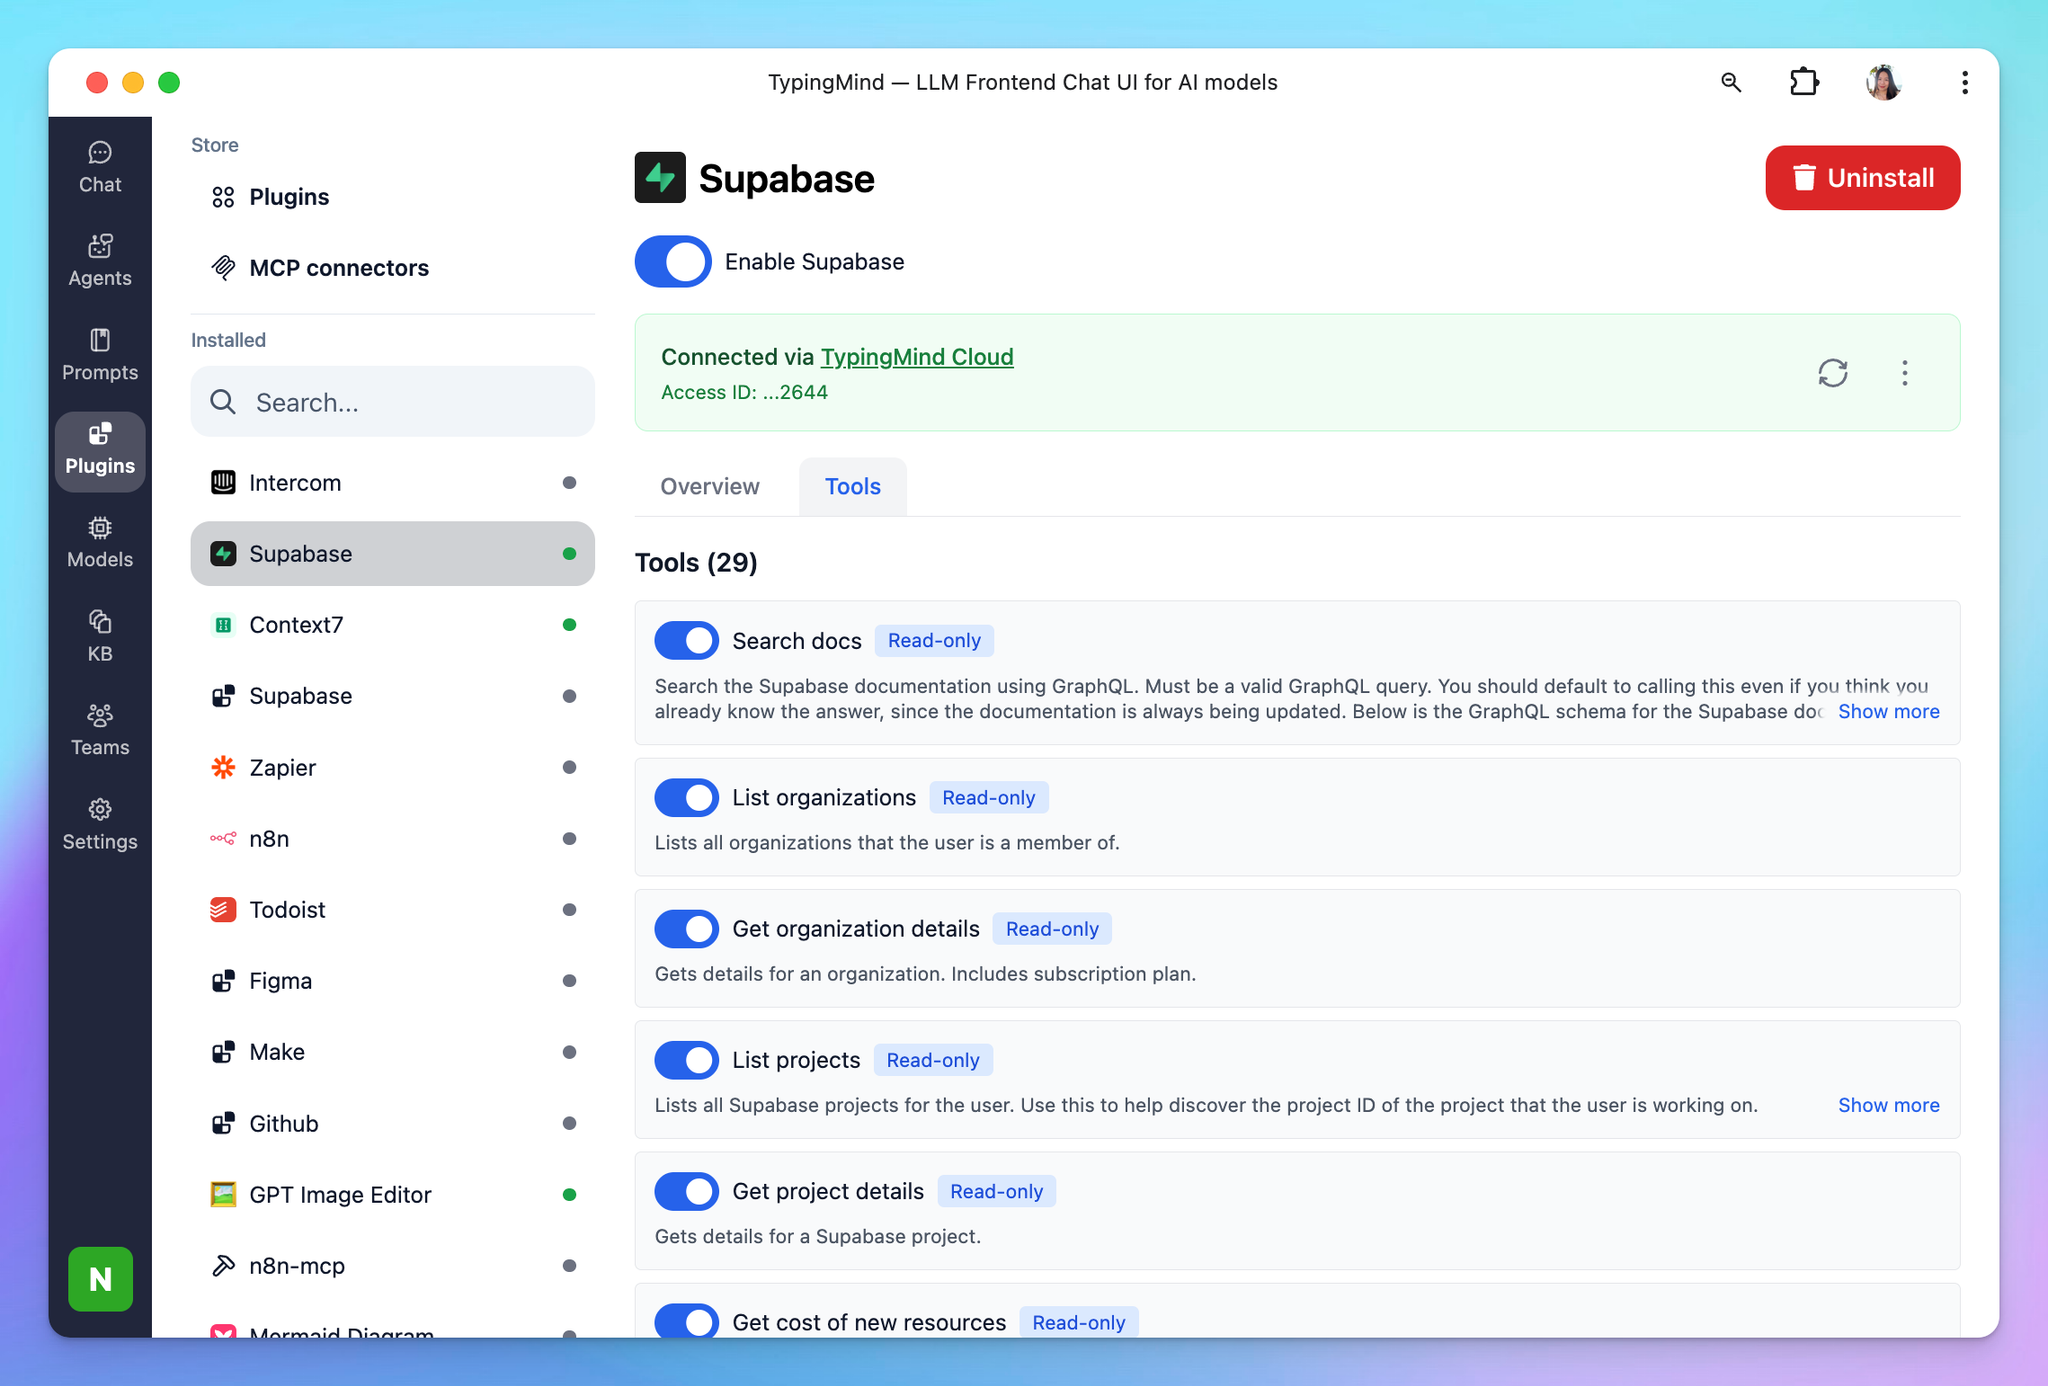Open the Chat section in sidebar
2048x1386 pixels.
click(x=100, y=167)
